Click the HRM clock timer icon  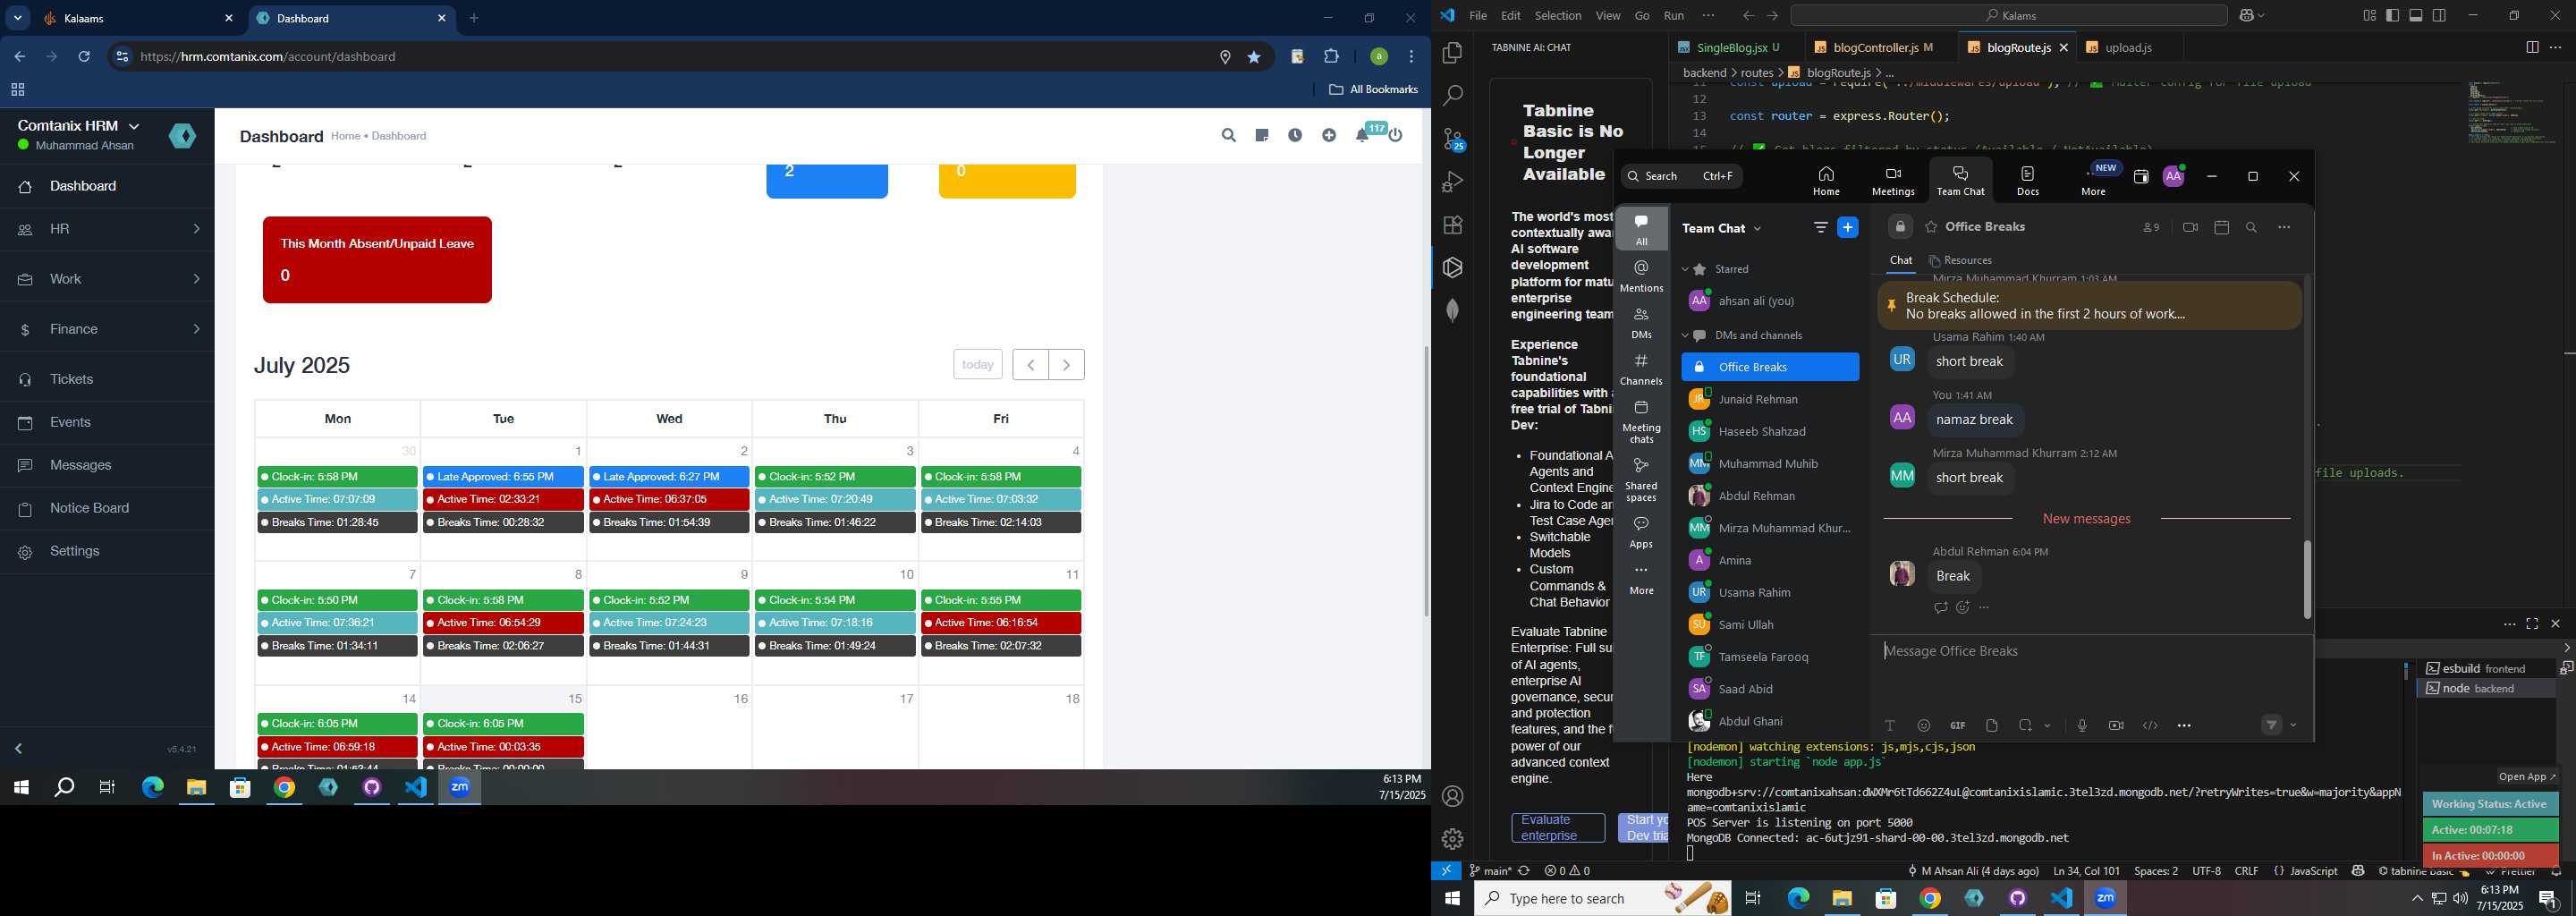pos(1295,135)
